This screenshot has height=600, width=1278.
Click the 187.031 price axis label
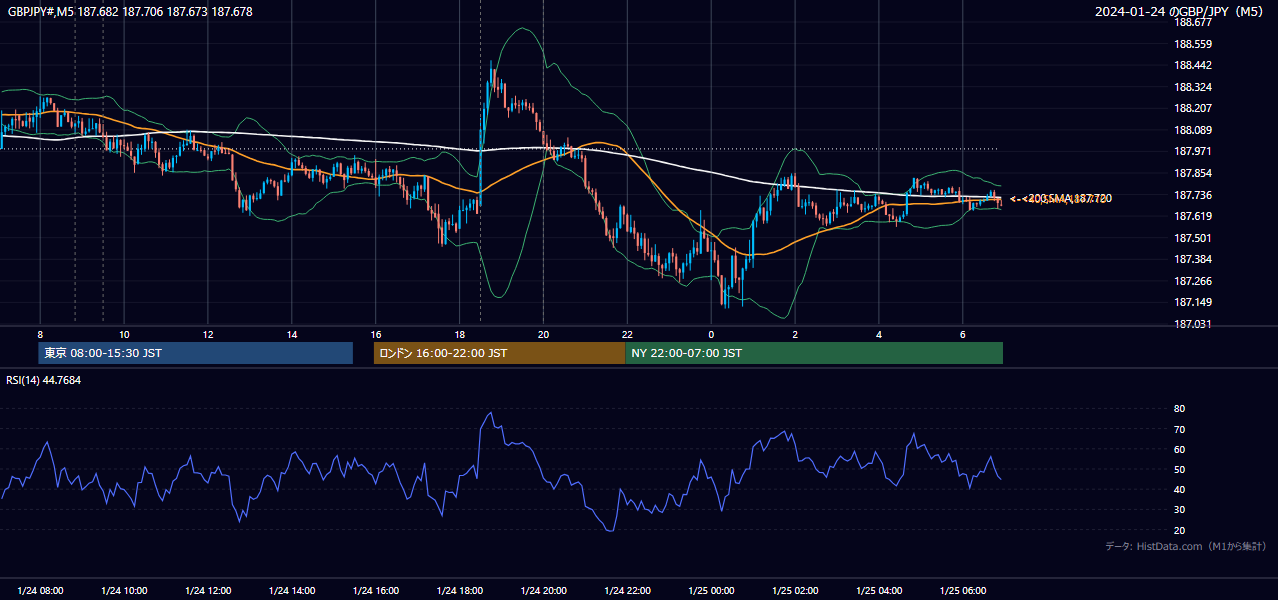point(1192,324)
